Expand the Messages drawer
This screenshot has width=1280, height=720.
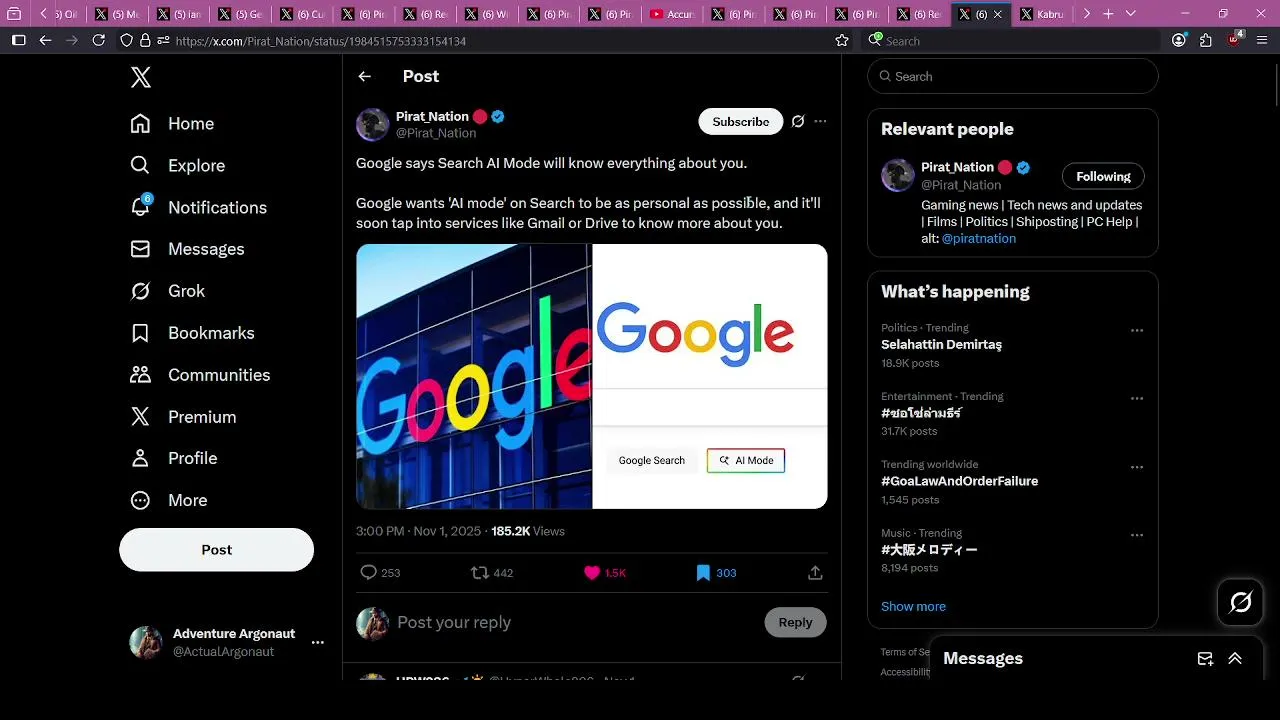(1235, 659)
